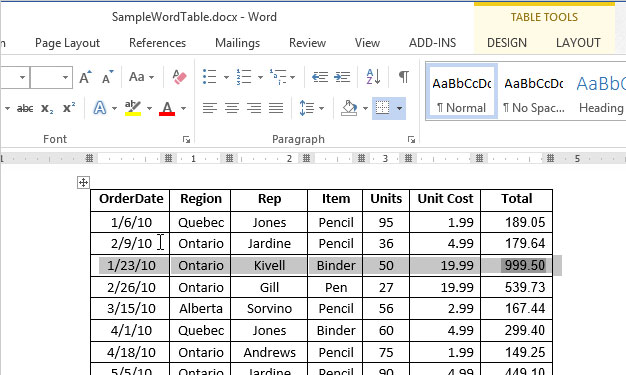Viewport: 626px width, 375px height.
Task: Align text left
Action: 210,108
